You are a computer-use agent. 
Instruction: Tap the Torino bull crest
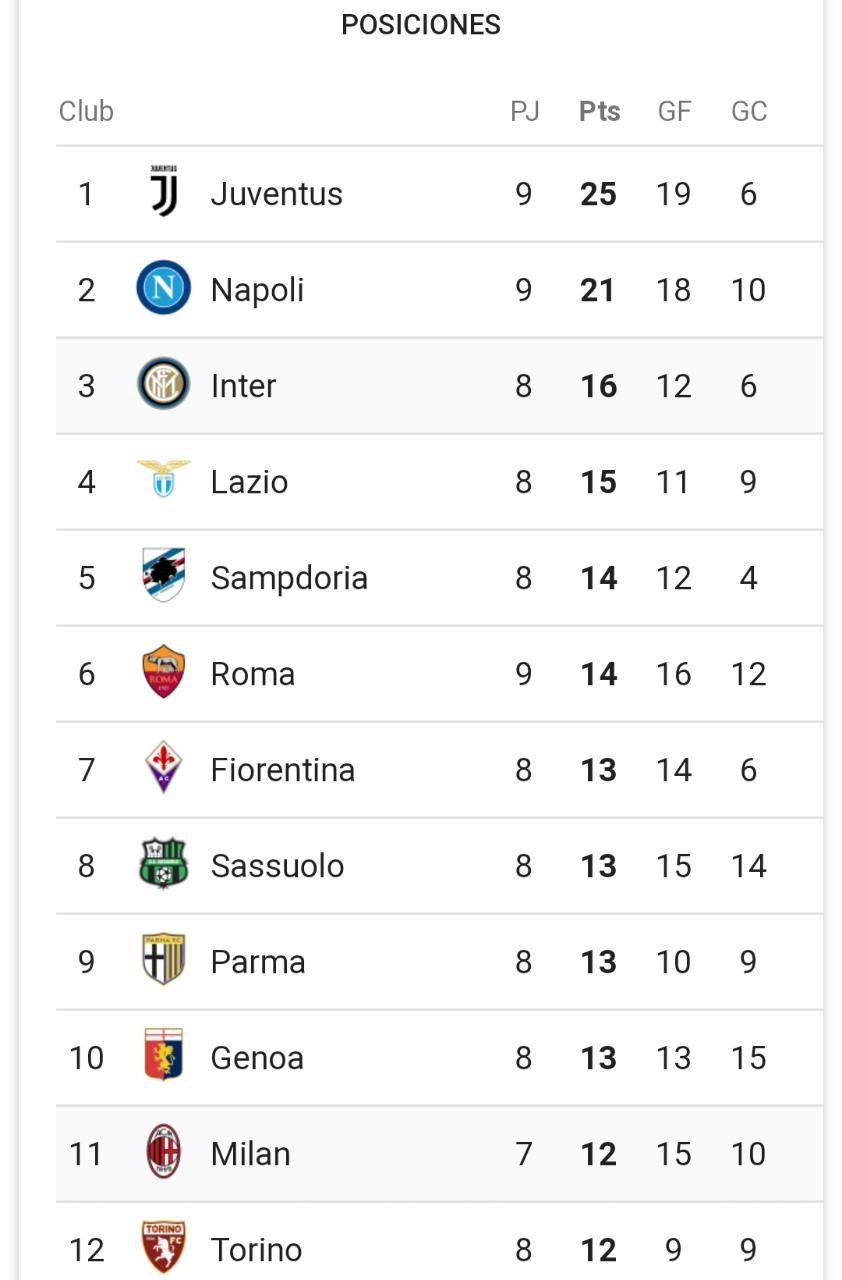click(163, 1247)
